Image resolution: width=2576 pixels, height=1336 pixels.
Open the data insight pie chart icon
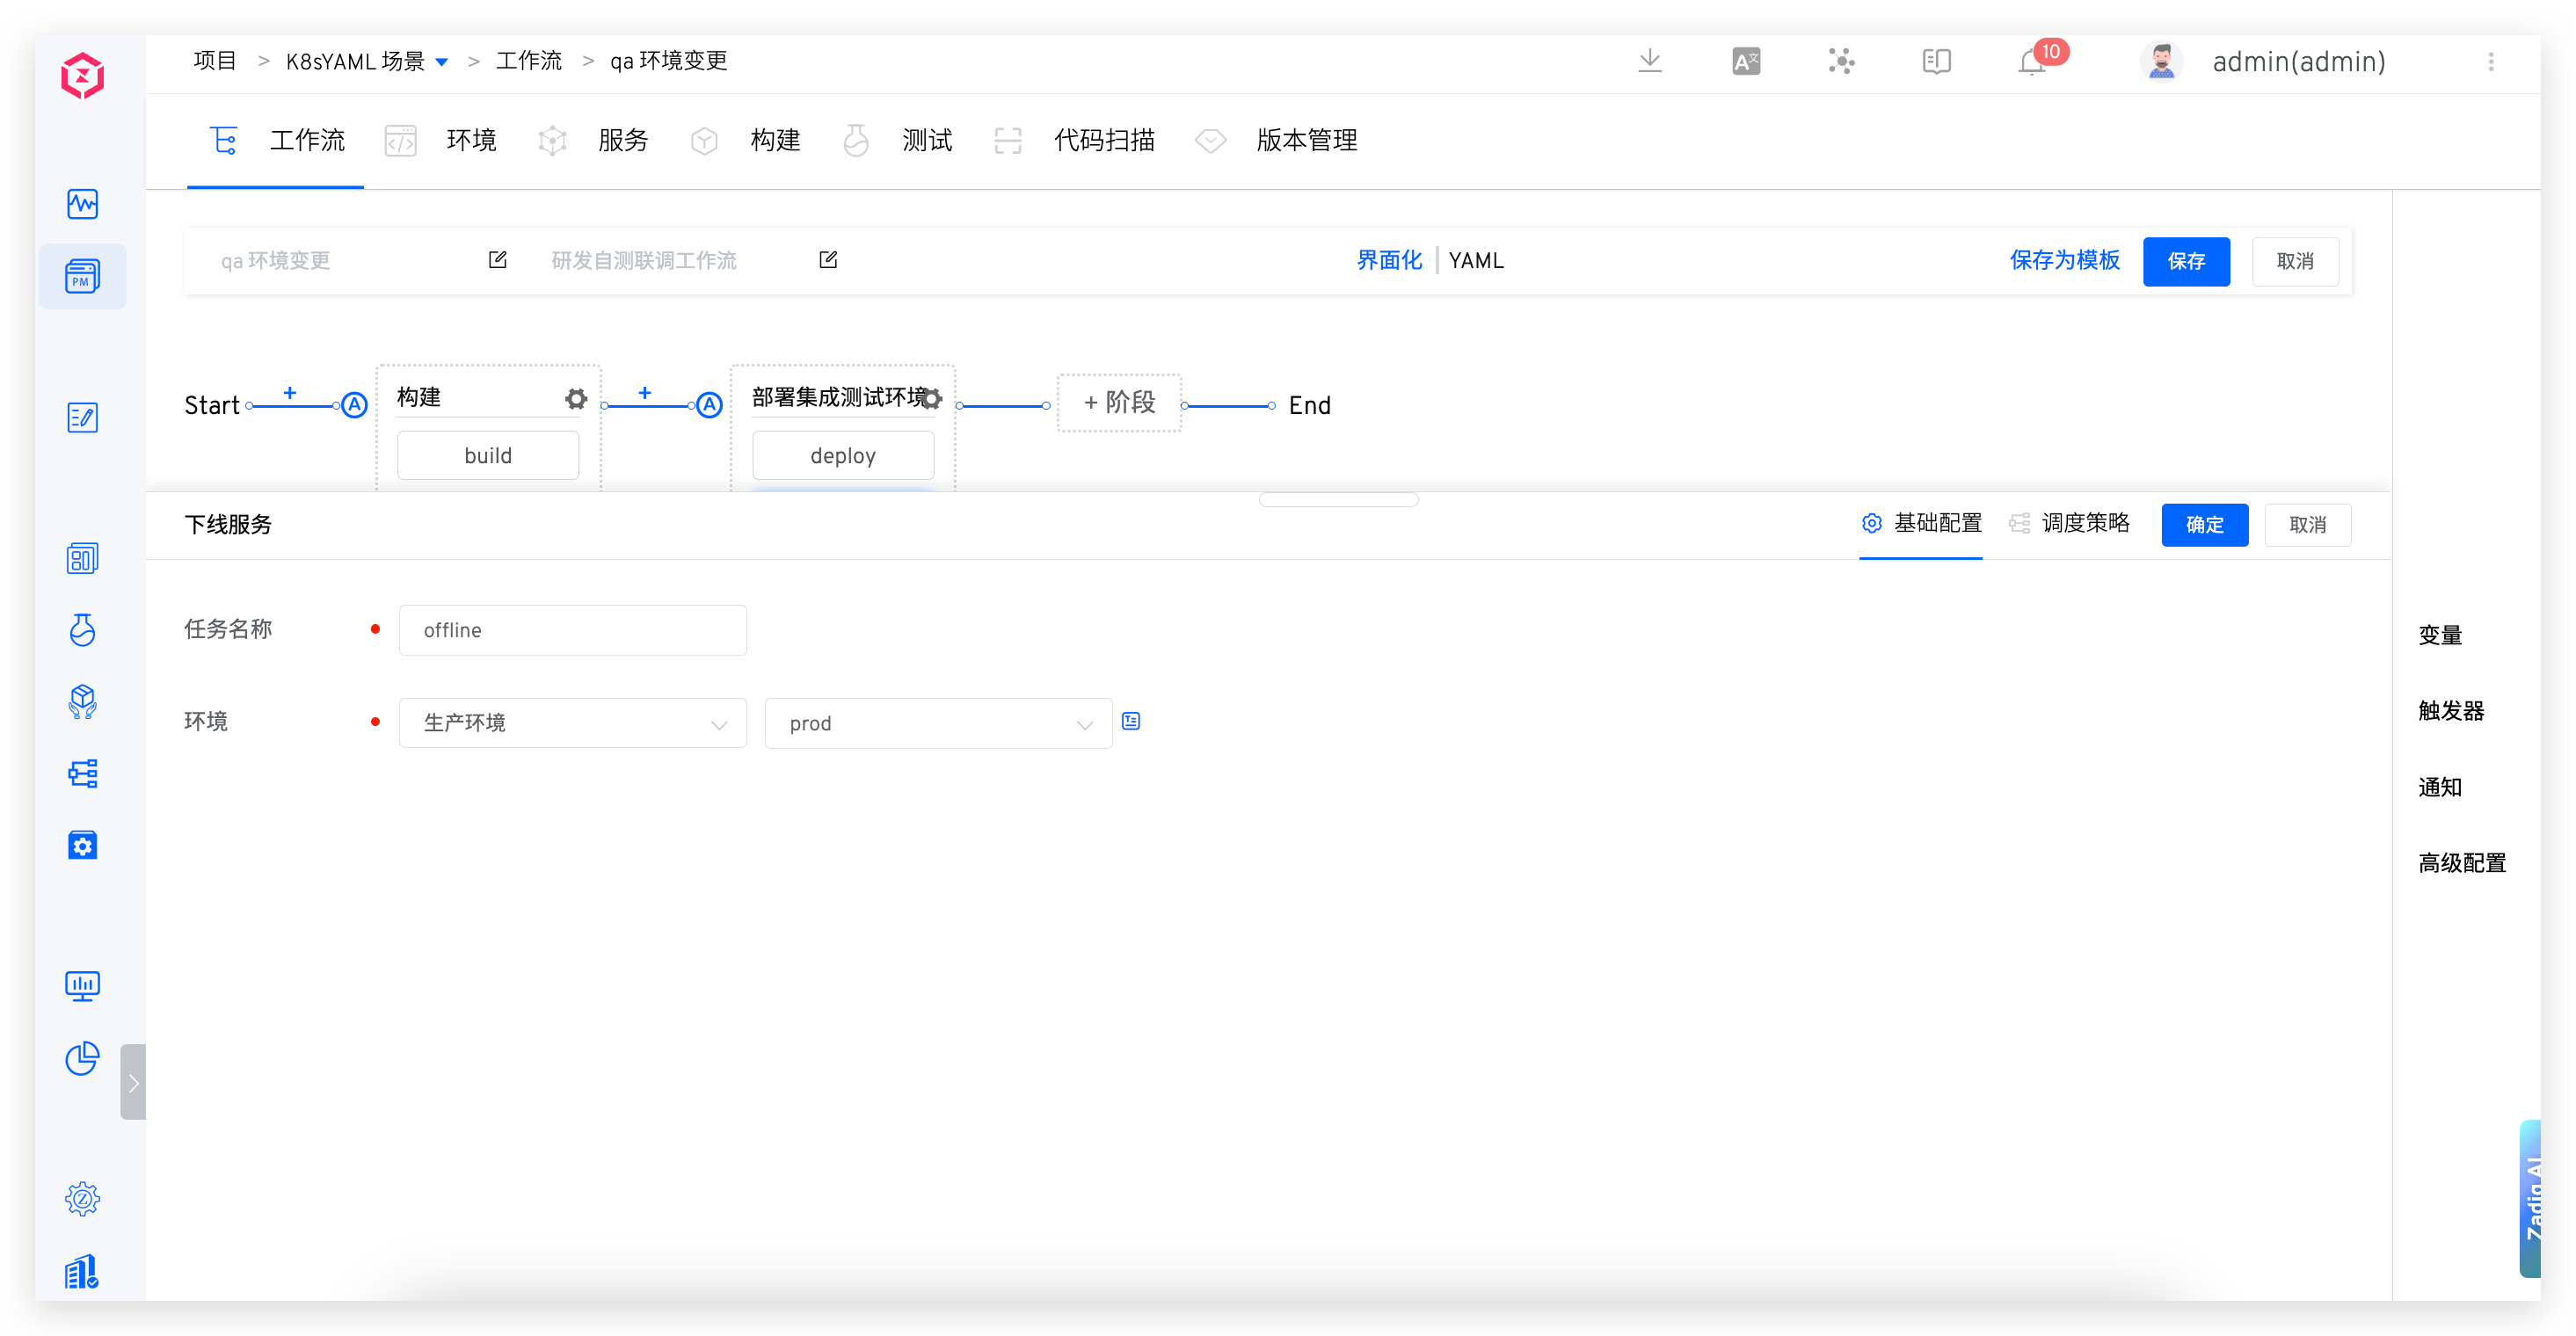point(82,1058)
